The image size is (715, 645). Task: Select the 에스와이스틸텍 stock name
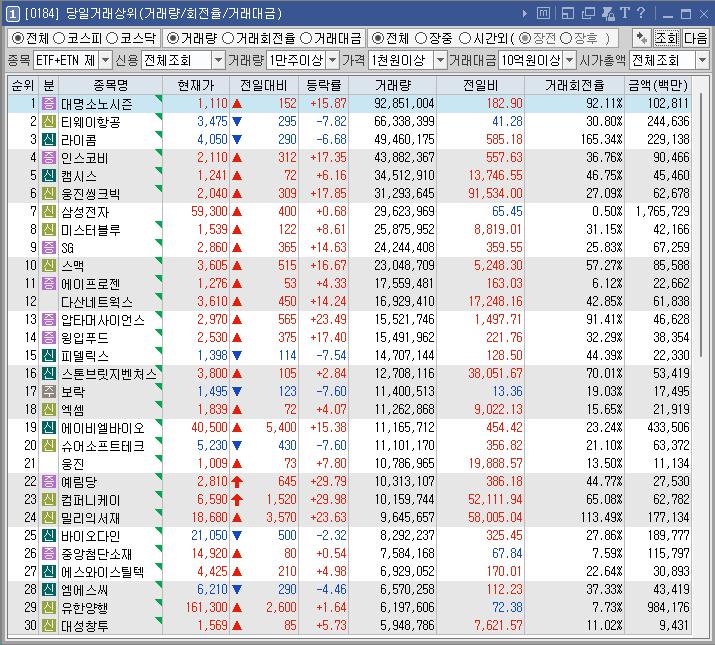click(103, 572)
